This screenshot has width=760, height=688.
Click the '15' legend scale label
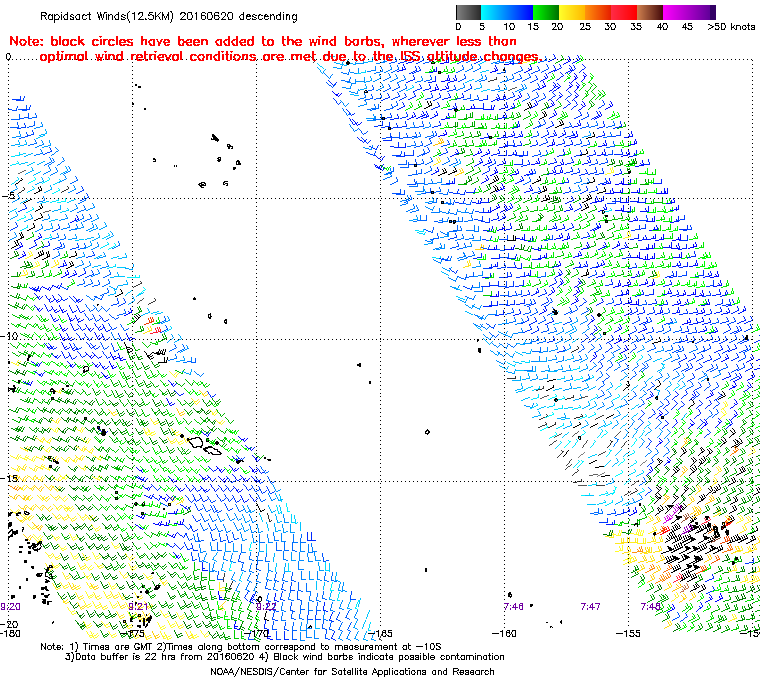pos(533,27)
